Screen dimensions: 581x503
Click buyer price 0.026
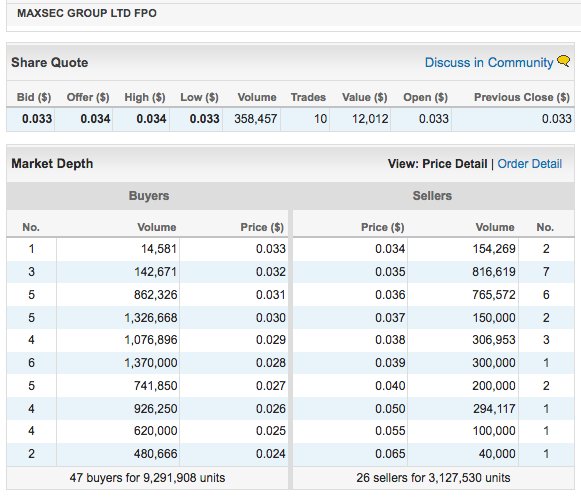click(x=271, y=408)
